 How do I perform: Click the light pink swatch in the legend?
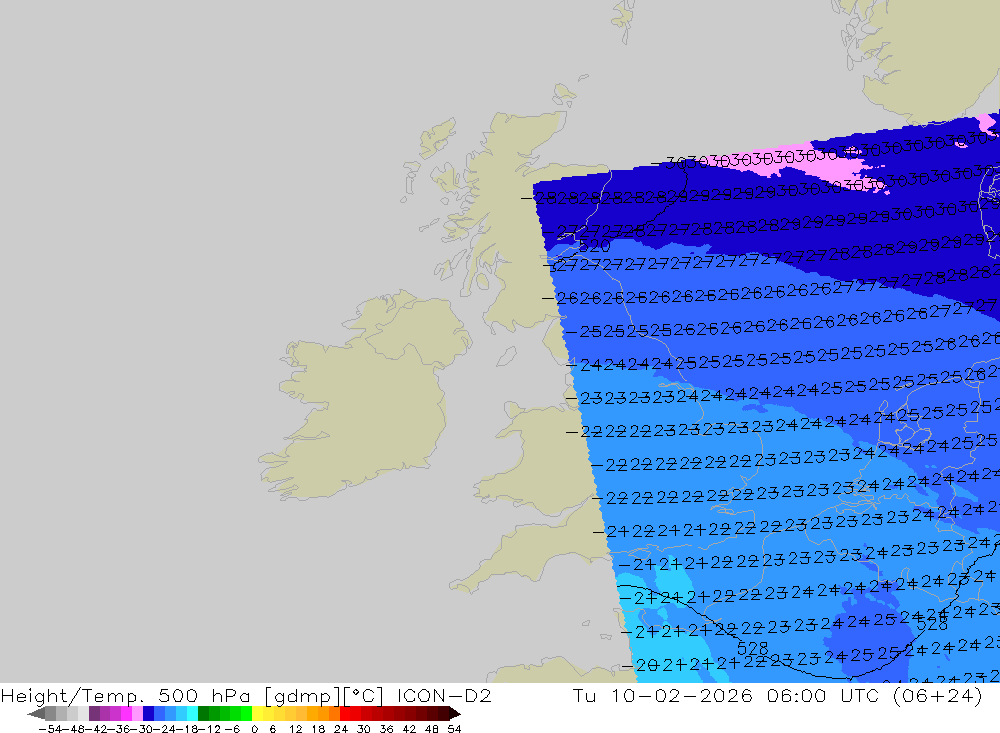(x=137, y=713)
